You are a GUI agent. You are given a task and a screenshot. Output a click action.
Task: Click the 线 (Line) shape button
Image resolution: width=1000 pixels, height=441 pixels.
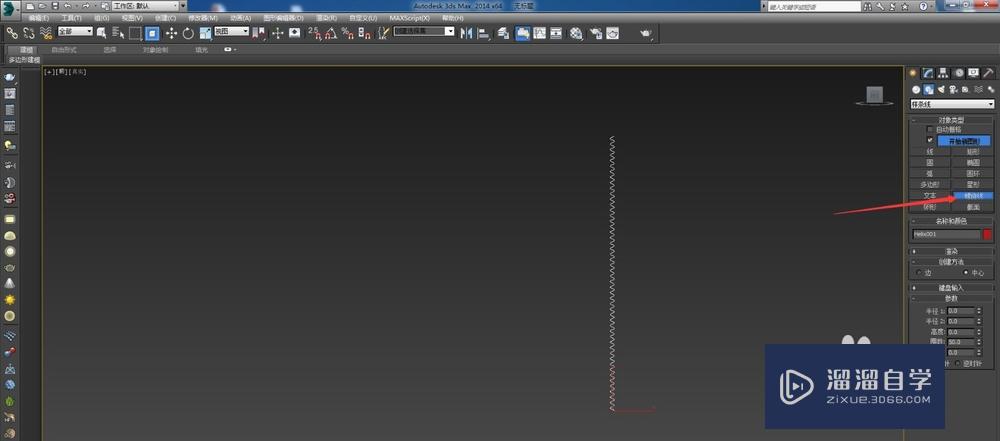tap(930, 152)
